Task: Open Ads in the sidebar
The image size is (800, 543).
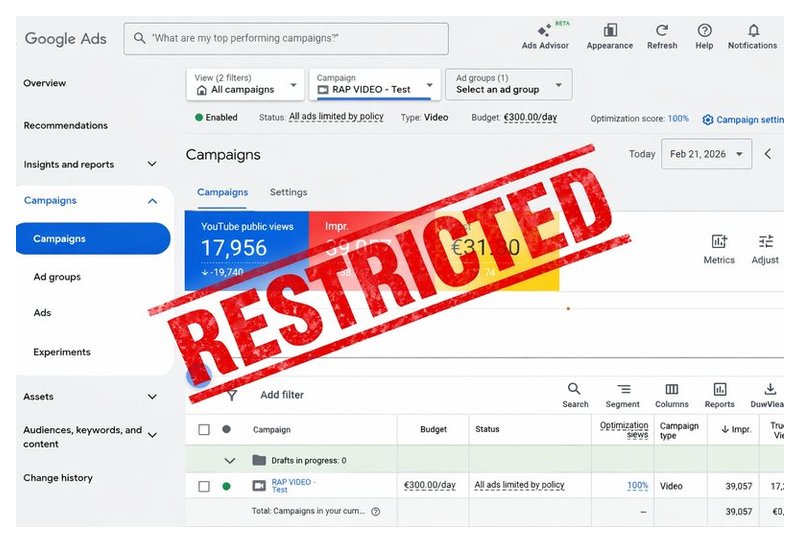Action: point(42,313)
